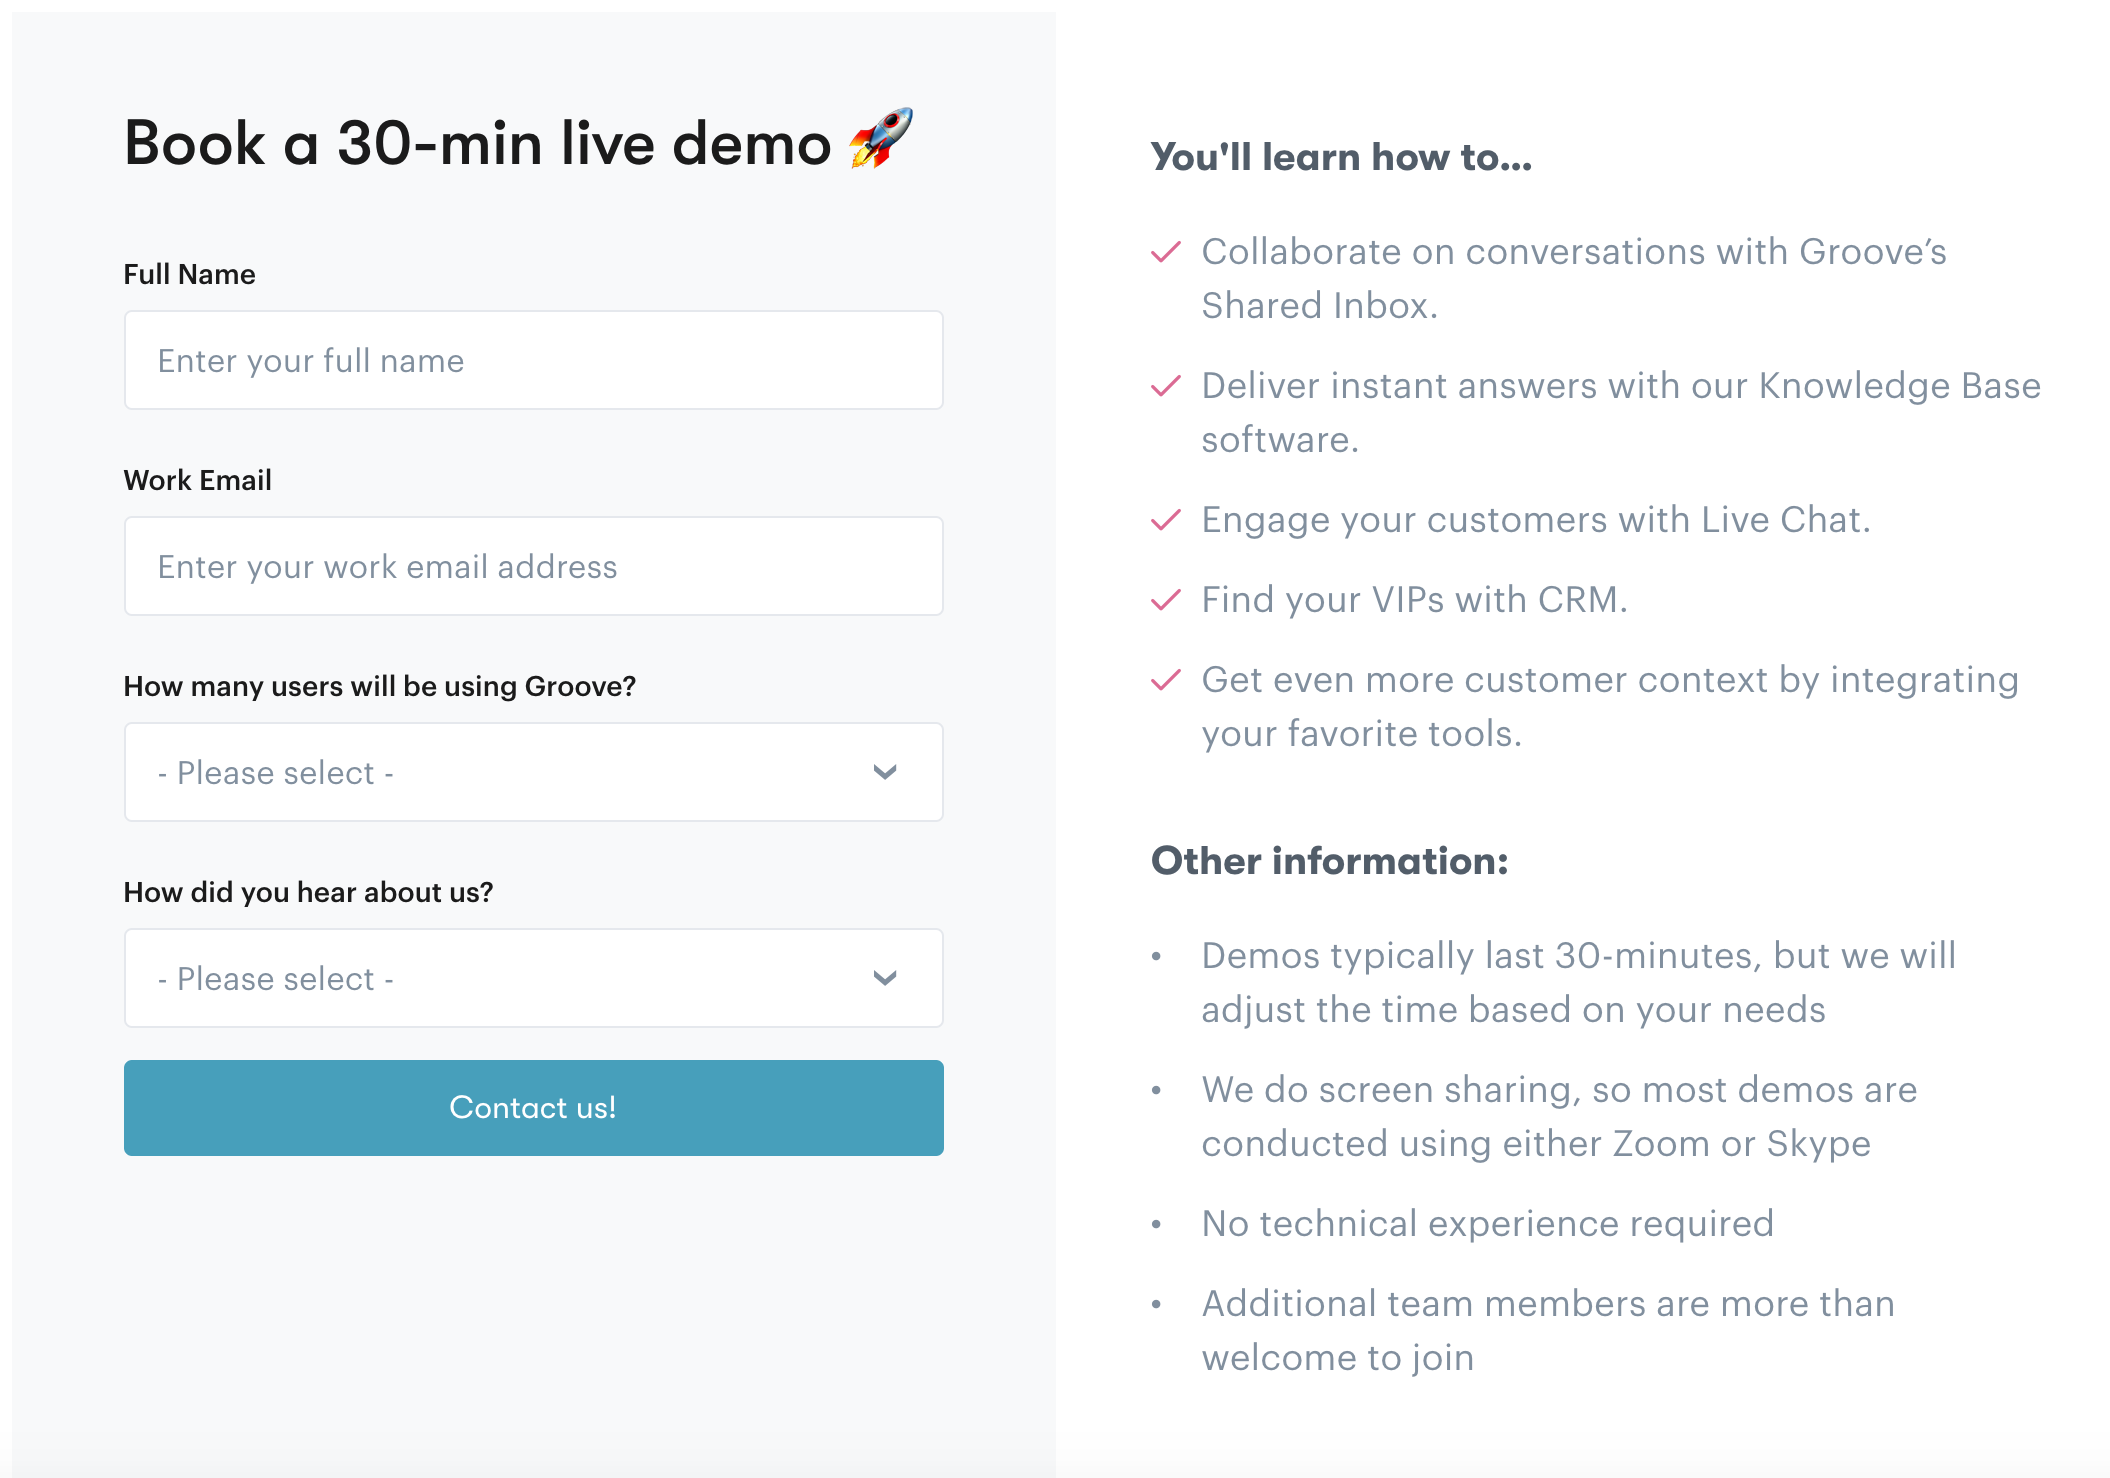Click the checkmark beside the integrating tools item
The image size is (2110, 1478).
coord(1165,679)
